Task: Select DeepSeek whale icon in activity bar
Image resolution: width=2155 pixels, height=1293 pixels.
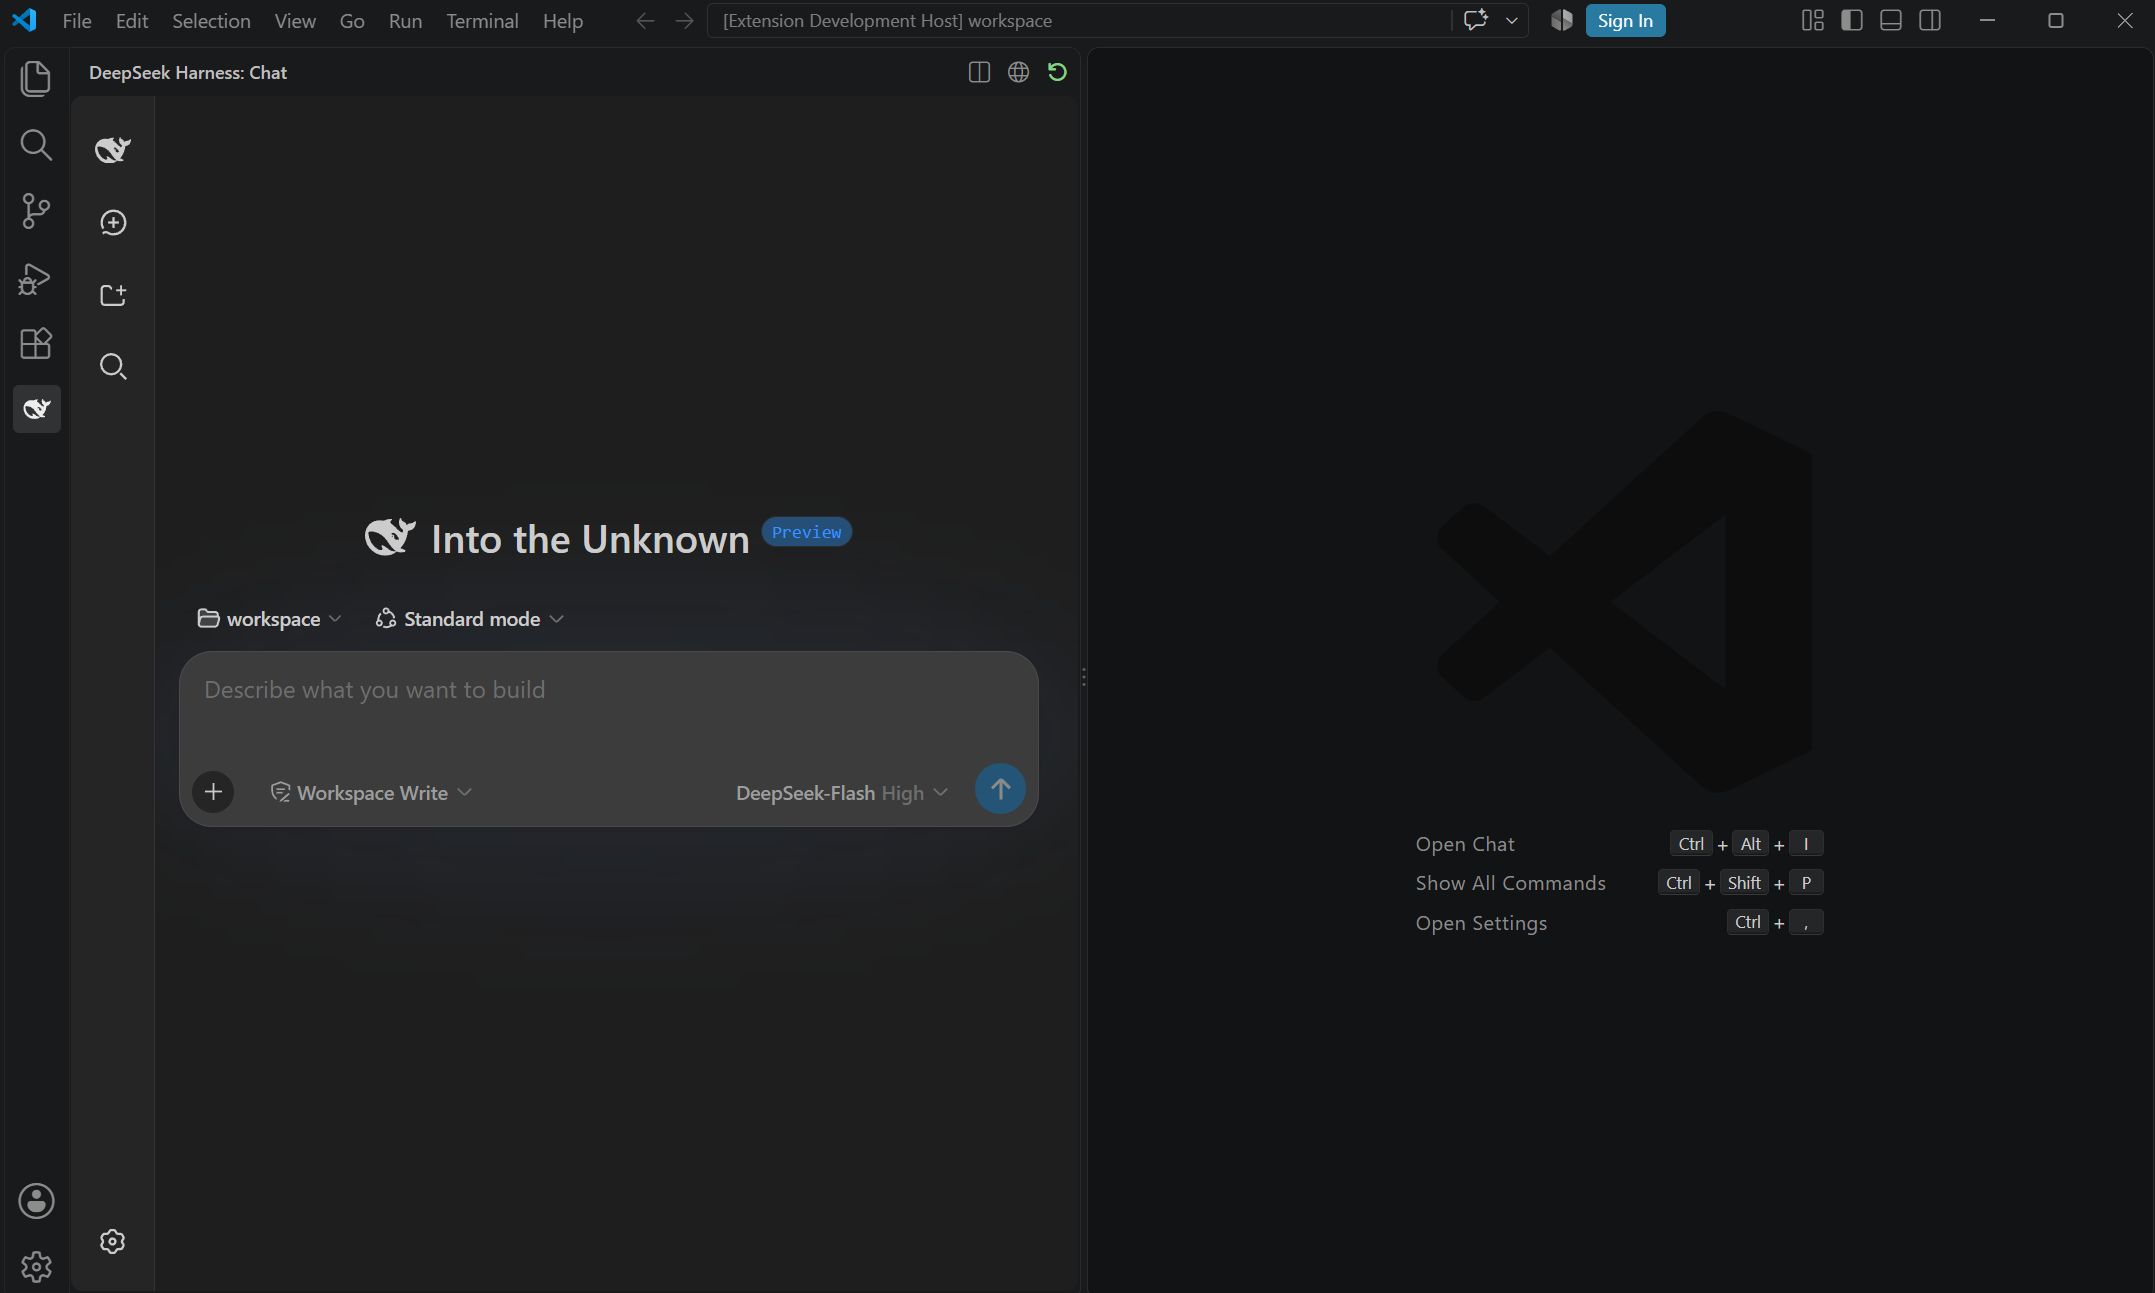Action: 37,409
